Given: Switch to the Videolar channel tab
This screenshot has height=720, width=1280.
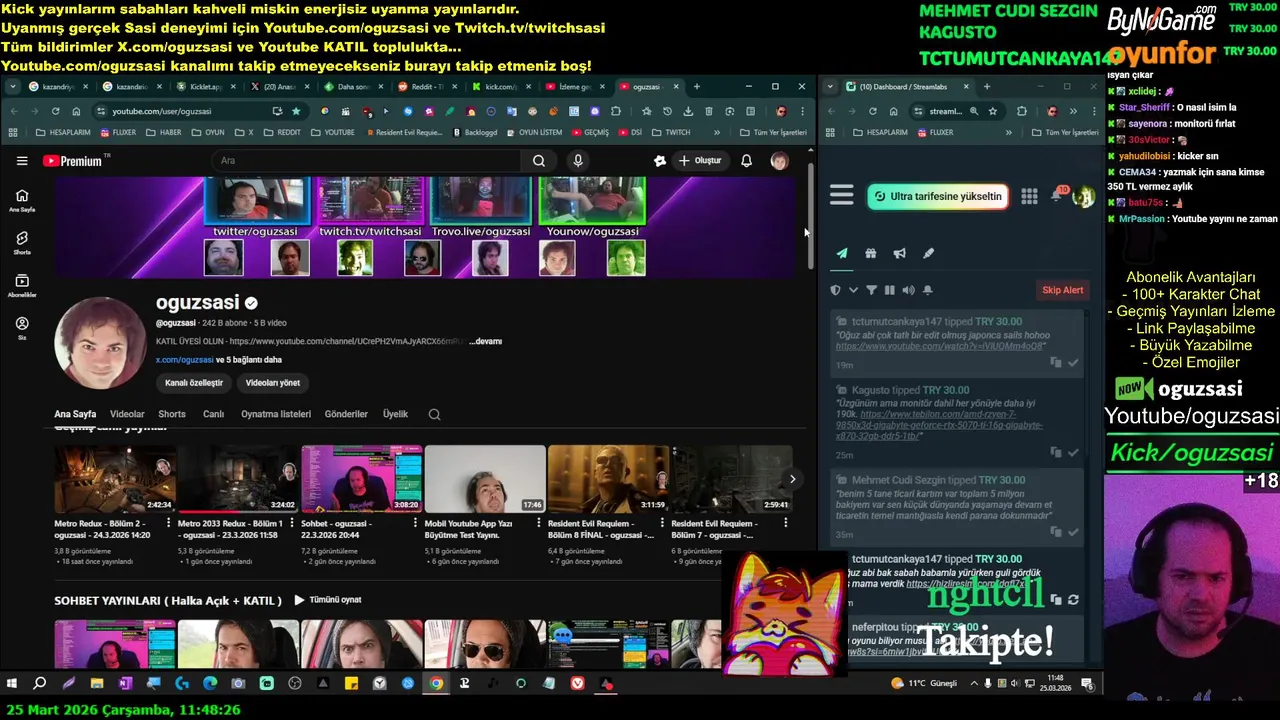Looking at the screenshot, I should click(127, 414).
